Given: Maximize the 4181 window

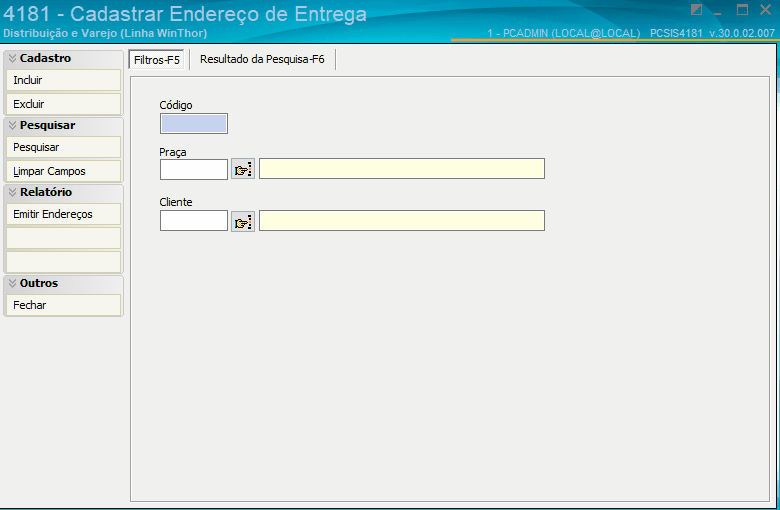Looking at the screenshot, I should point(742,9).
